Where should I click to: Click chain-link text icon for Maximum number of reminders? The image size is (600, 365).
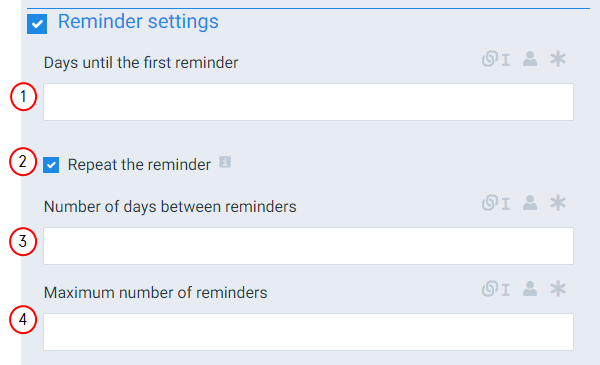[x=496, y=289]
